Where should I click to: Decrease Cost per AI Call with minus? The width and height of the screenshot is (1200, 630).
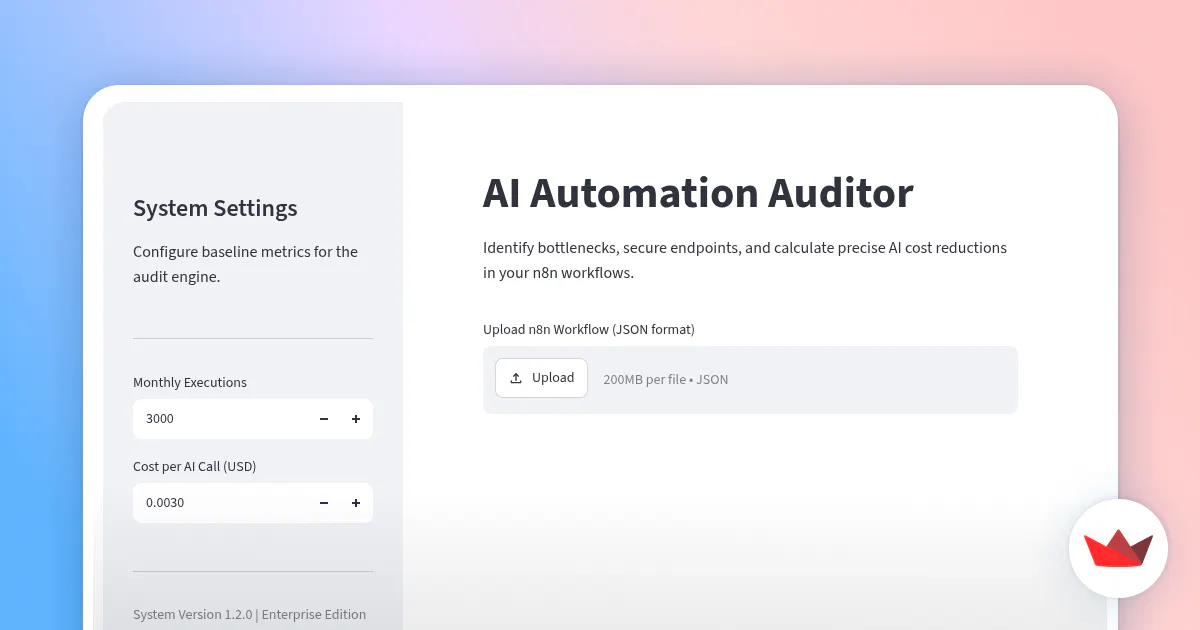tap(324, 503)
